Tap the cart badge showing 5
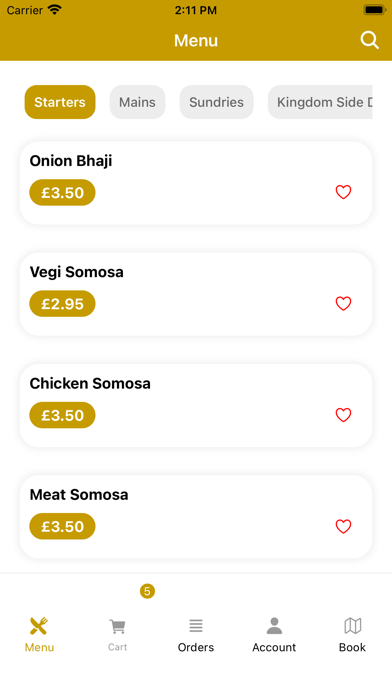This screenshot has height=696, width=392. (x=147, y=591)
